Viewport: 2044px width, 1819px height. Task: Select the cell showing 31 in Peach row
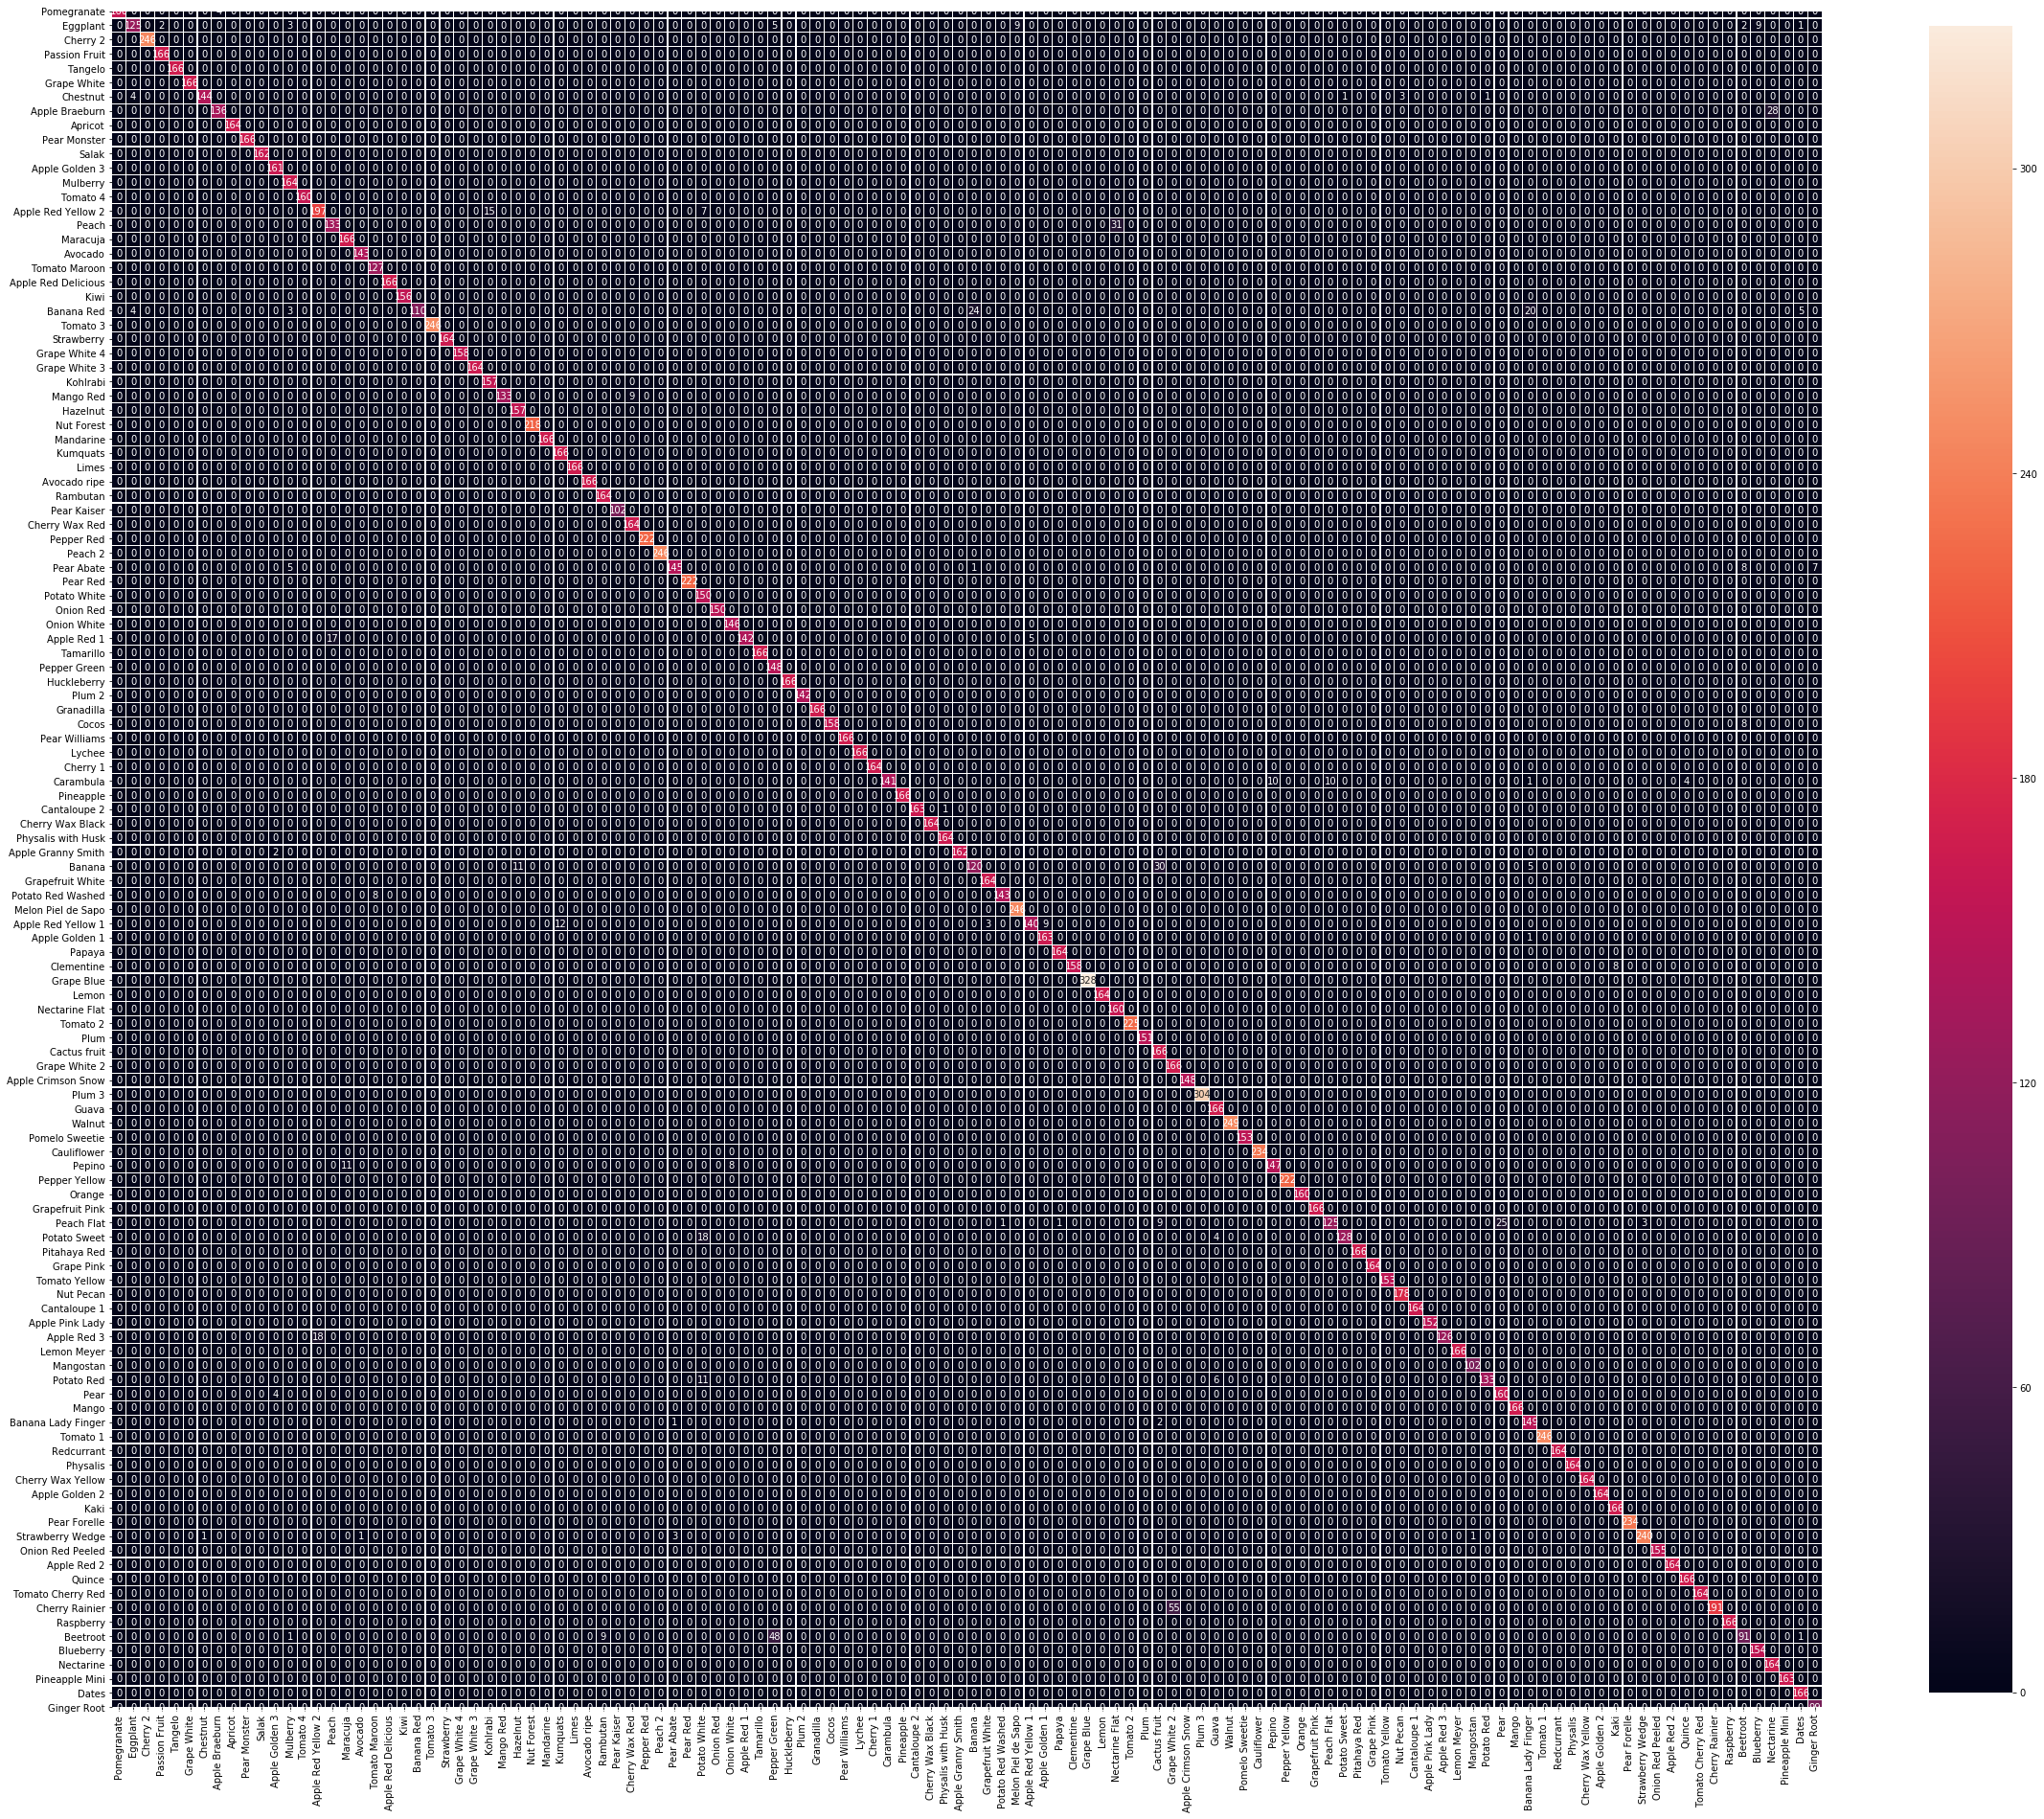(1116, 224)
